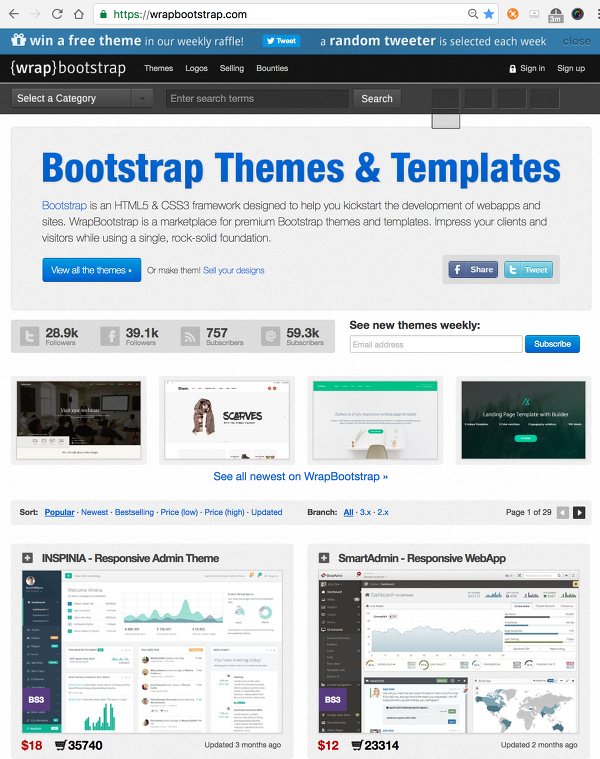Reload the page with the refresh icon
This screenshot has width=600, height=759.
click(57, 14)
